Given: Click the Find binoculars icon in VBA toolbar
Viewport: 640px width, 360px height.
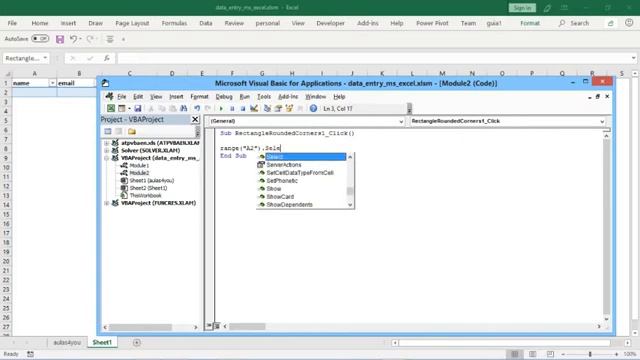Looking at the screenshot, I should point(184,109).
